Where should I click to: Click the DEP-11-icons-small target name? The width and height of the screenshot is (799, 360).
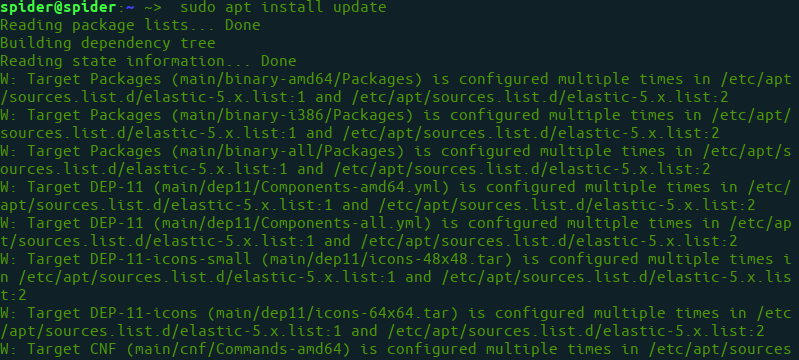tap(171, 259)
